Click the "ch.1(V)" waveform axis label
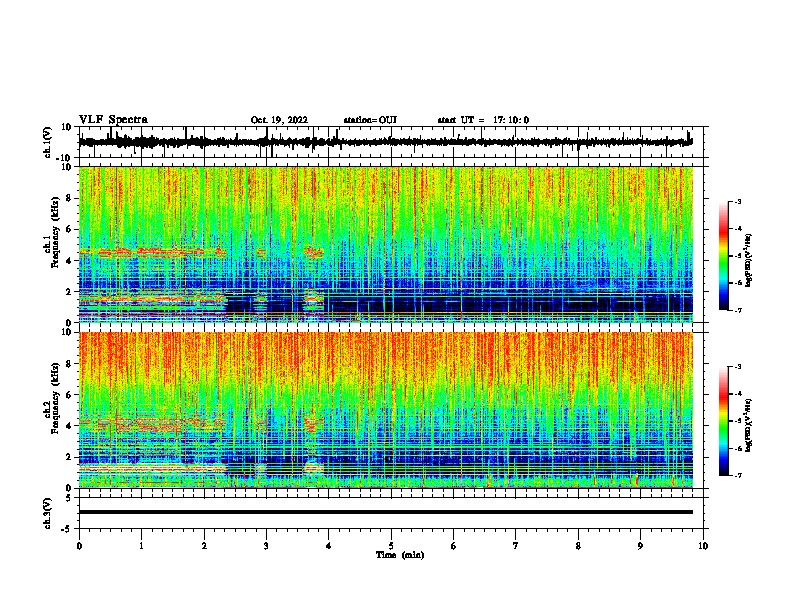 click(48, 142)
